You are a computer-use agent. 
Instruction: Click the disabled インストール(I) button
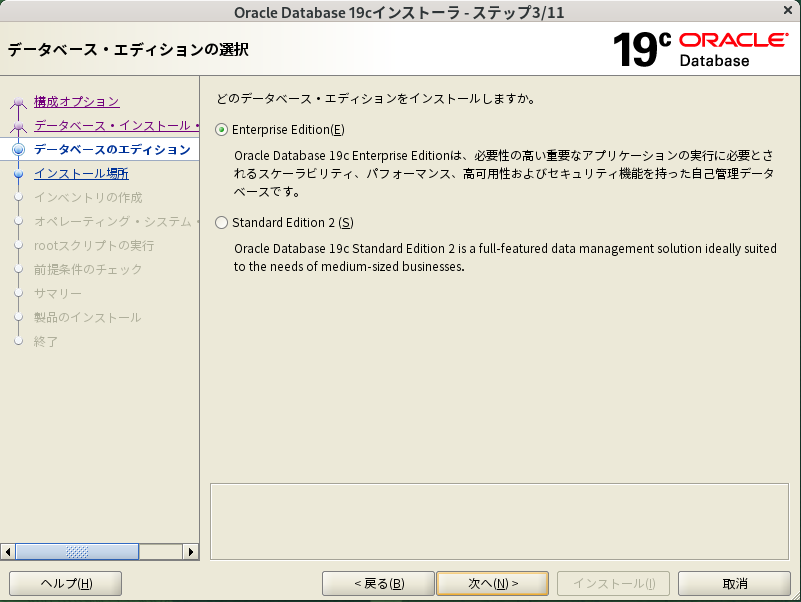614,584
